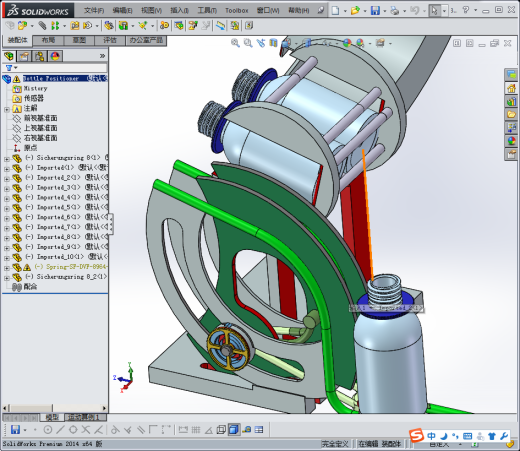Click the Zoom to Fit magnifier icon

(x=235, y=43)
